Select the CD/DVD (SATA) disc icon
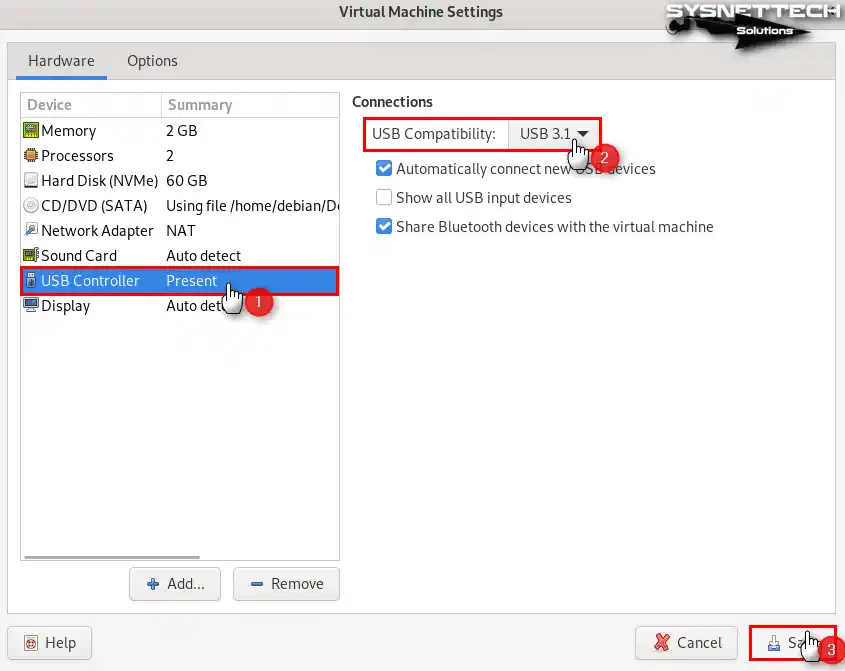 pyautogui.click(x=31, y=206)
